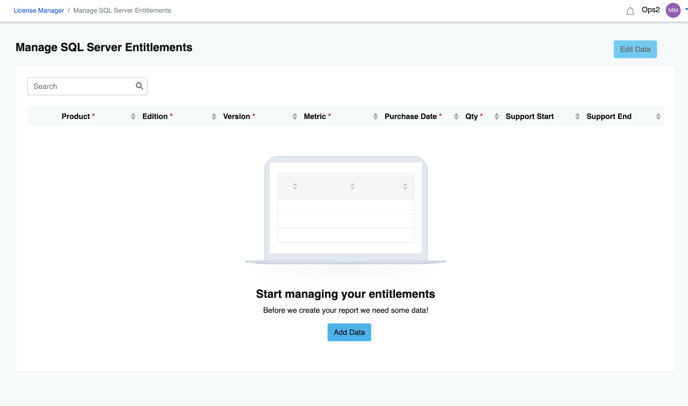Click the search magnifier icon
688x406 pixels.
[x=139, y=86]
